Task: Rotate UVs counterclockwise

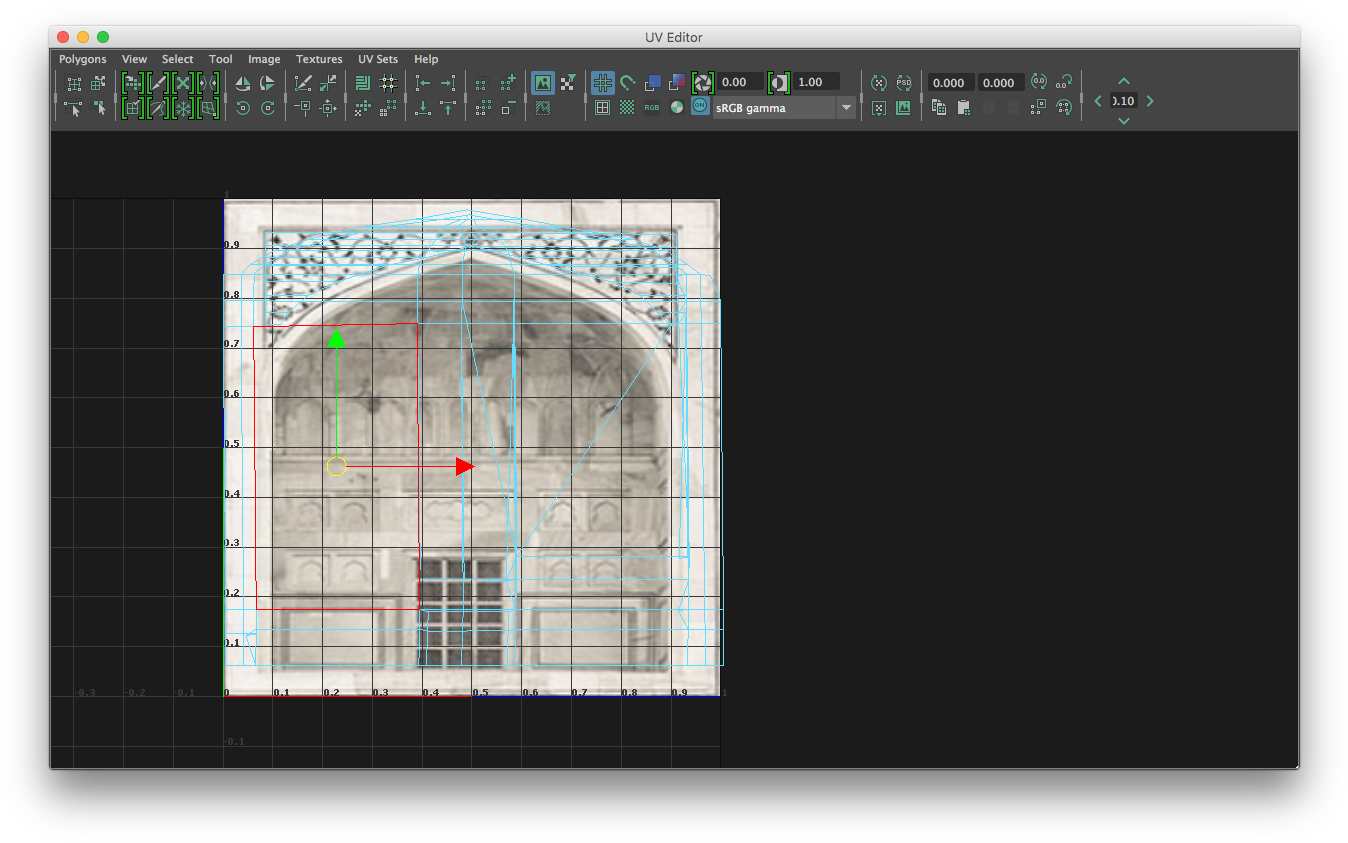Action: click(243, 108)
